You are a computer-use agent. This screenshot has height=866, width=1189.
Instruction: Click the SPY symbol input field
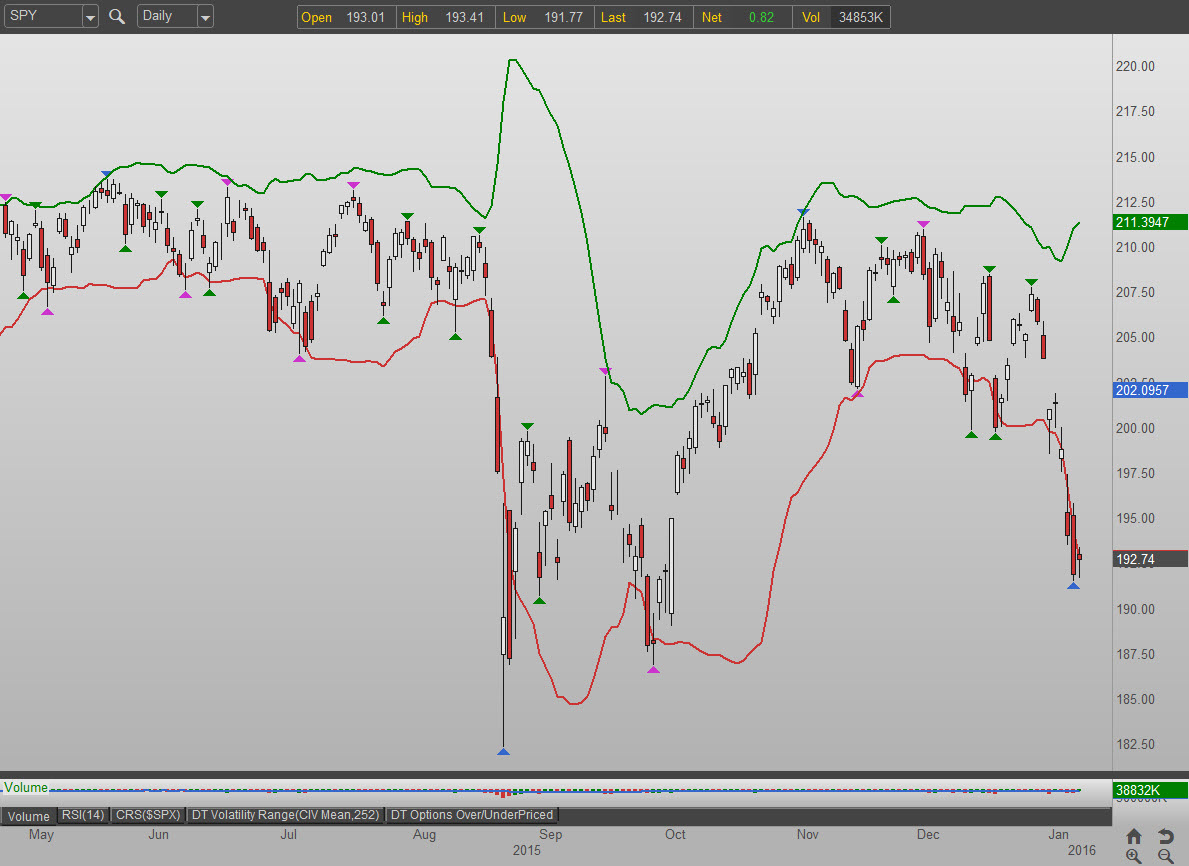click(43, 16)
